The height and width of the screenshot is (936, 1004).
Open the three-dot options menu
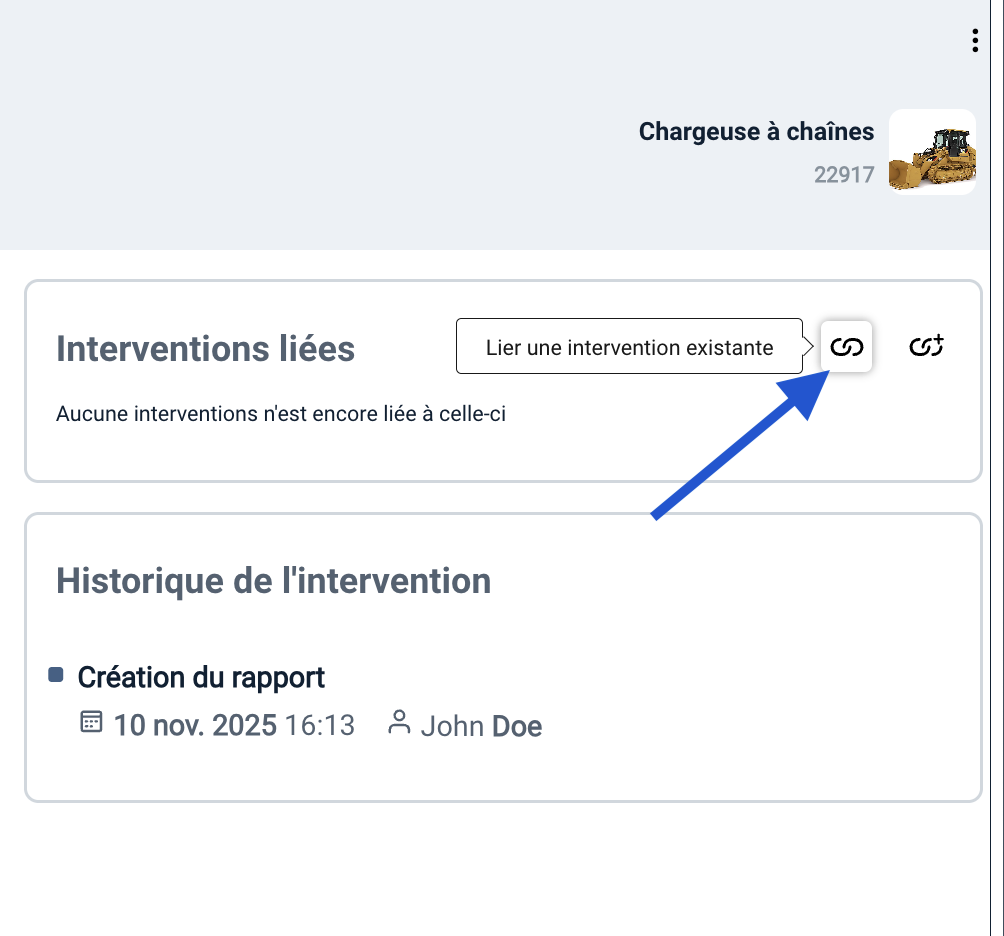point(975,41)
